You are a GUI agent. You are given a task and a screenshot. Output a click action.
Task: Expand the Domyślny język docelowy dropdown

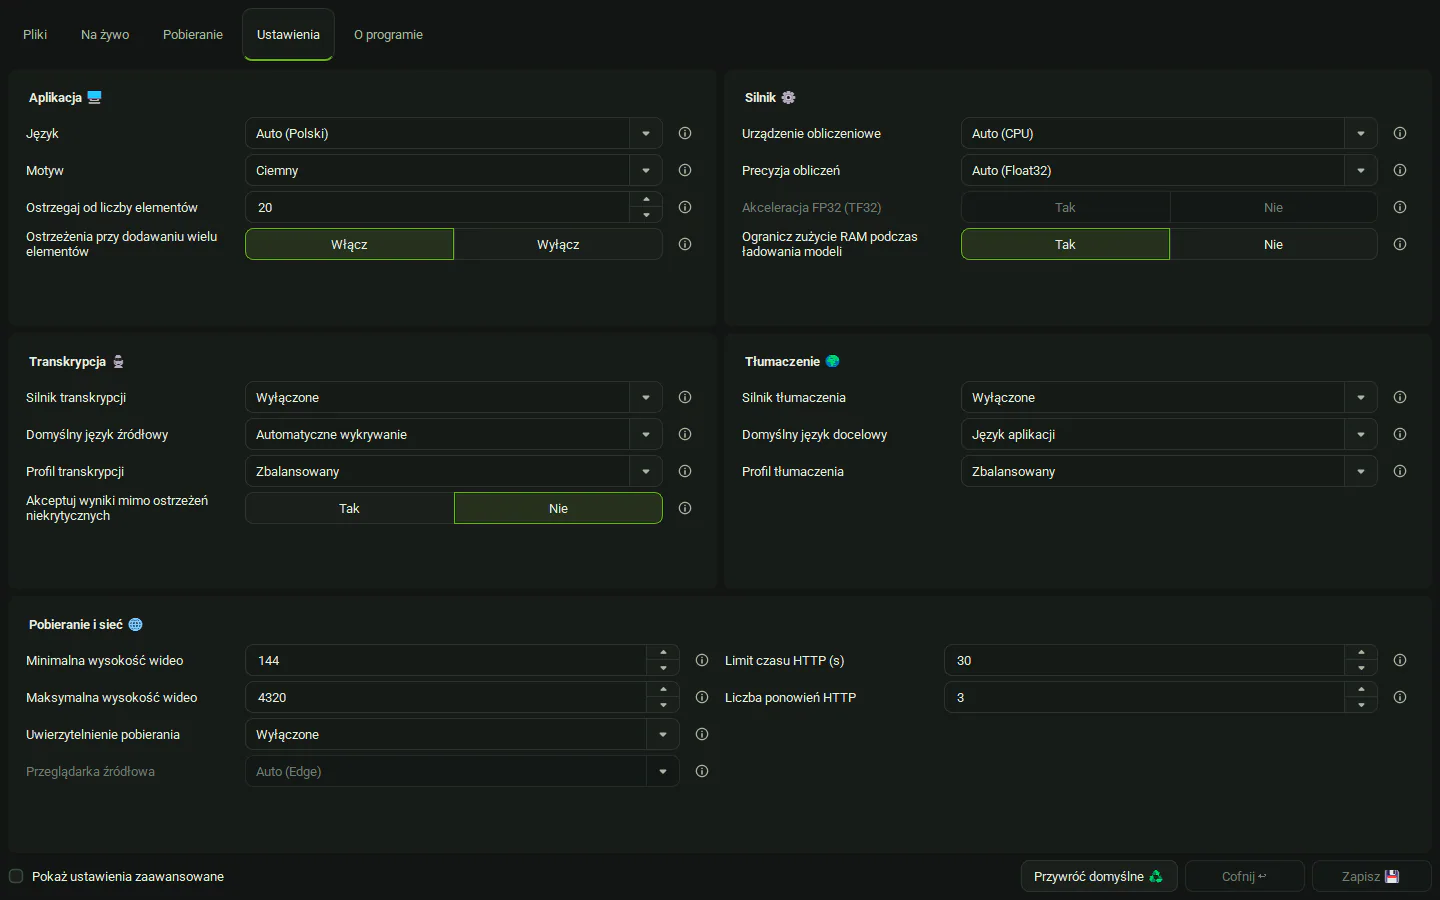[x=1169, y=434]
